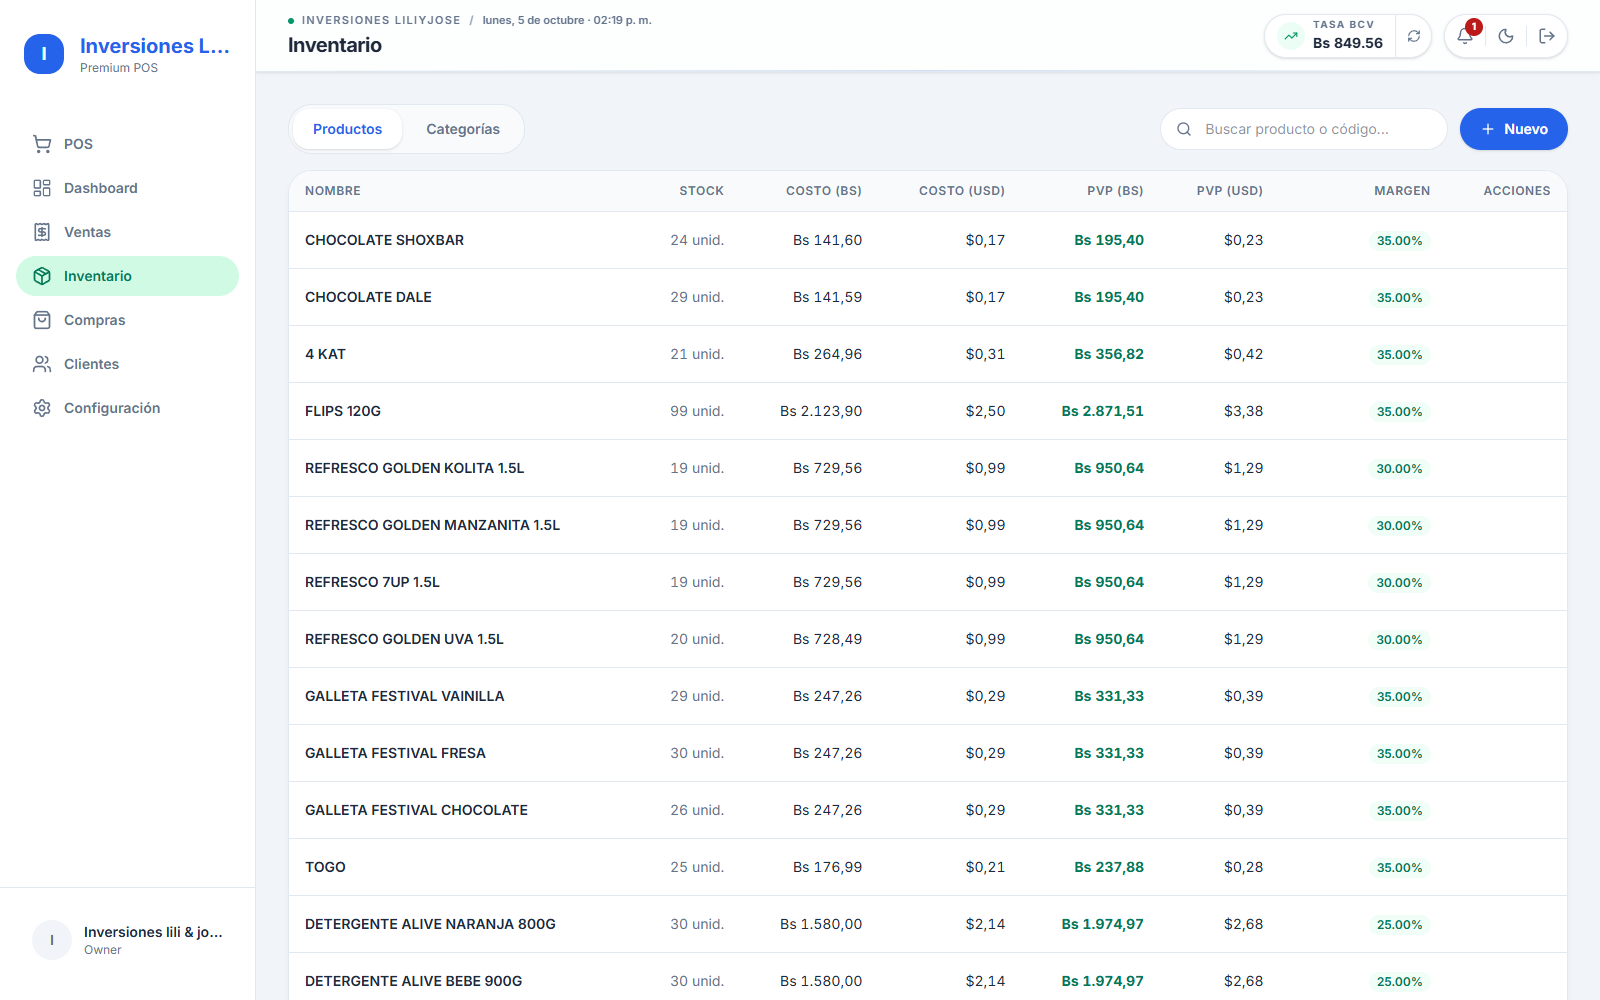Click the Compras shopping bag icon

point(42,320)
